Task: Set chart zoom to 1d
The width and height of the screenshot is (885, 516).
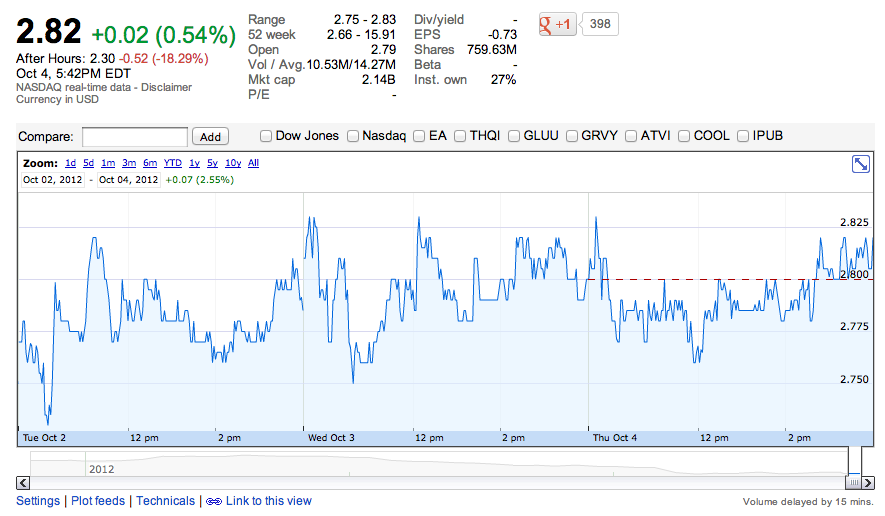Action: 70,163
